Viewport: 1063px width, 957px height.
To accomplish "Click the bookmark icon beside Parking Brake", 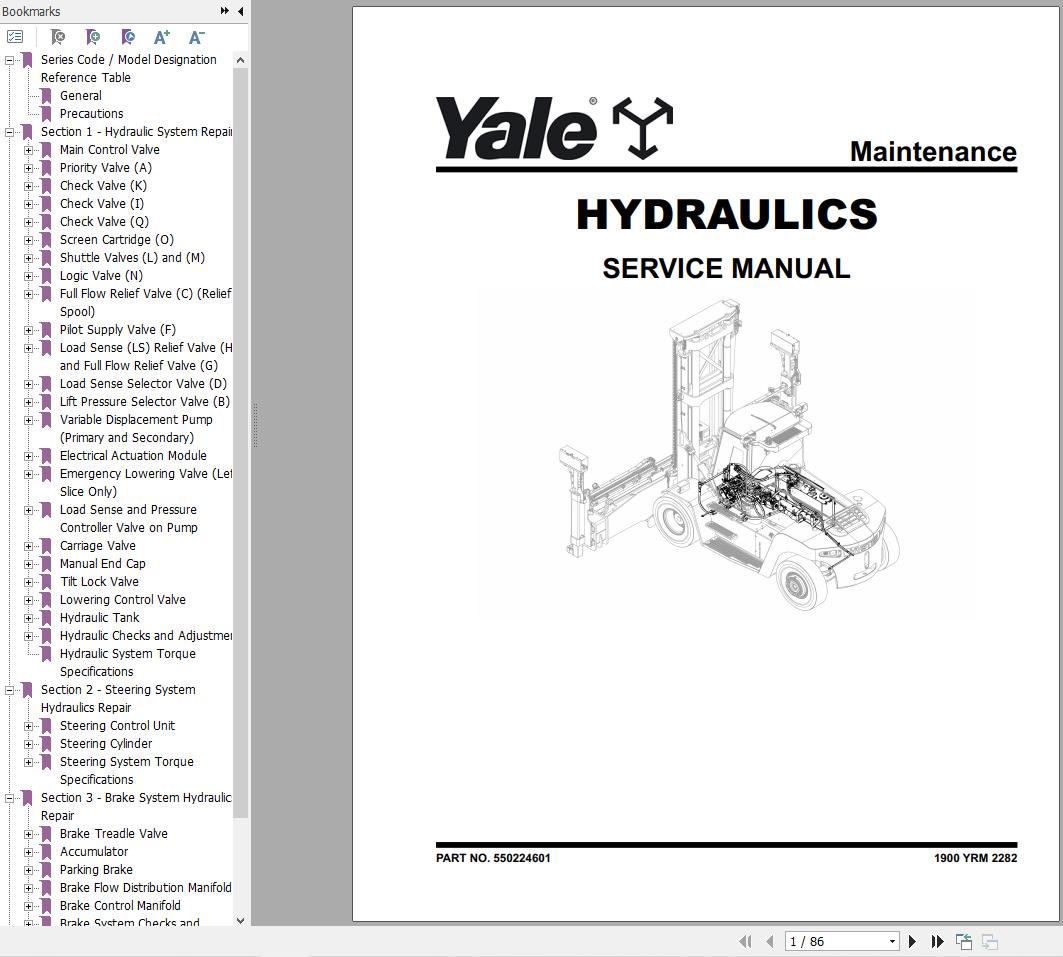I will (46, 870).
